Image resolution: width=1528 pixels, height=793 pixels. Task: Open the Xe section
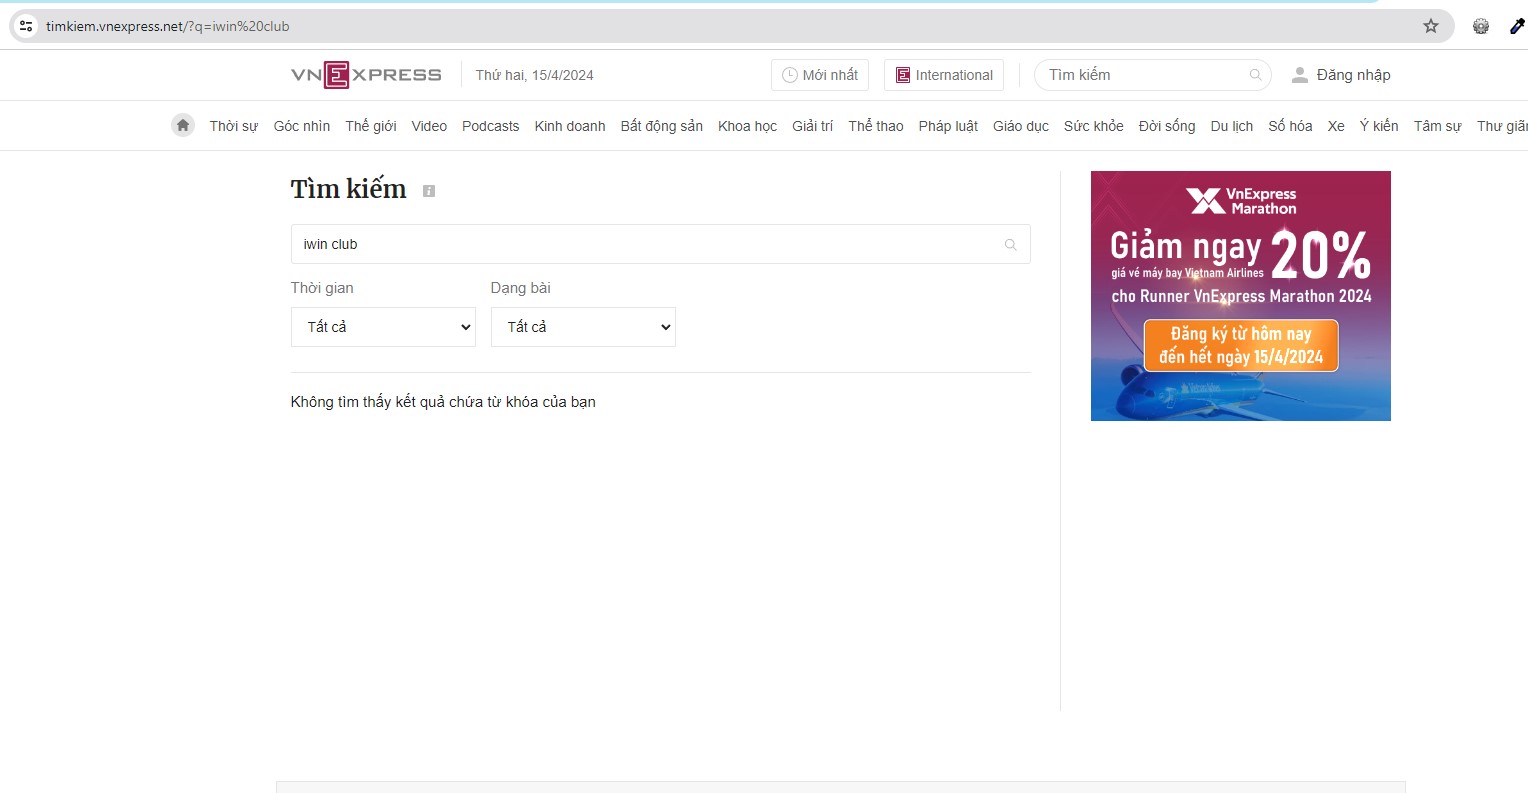coord(1336,126)
